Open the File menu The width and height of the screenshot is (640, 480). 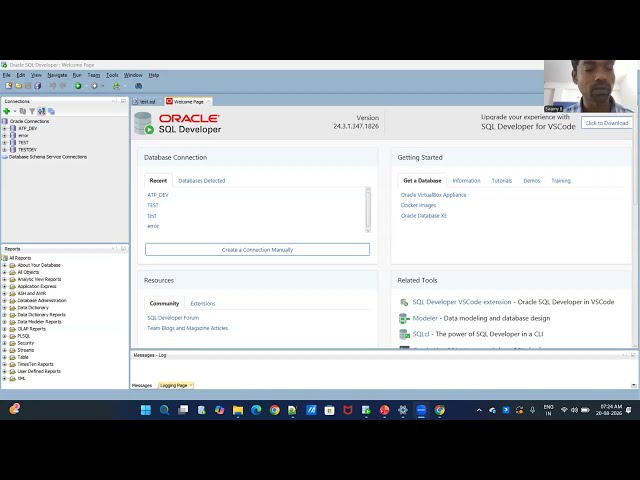pos(7,75)
